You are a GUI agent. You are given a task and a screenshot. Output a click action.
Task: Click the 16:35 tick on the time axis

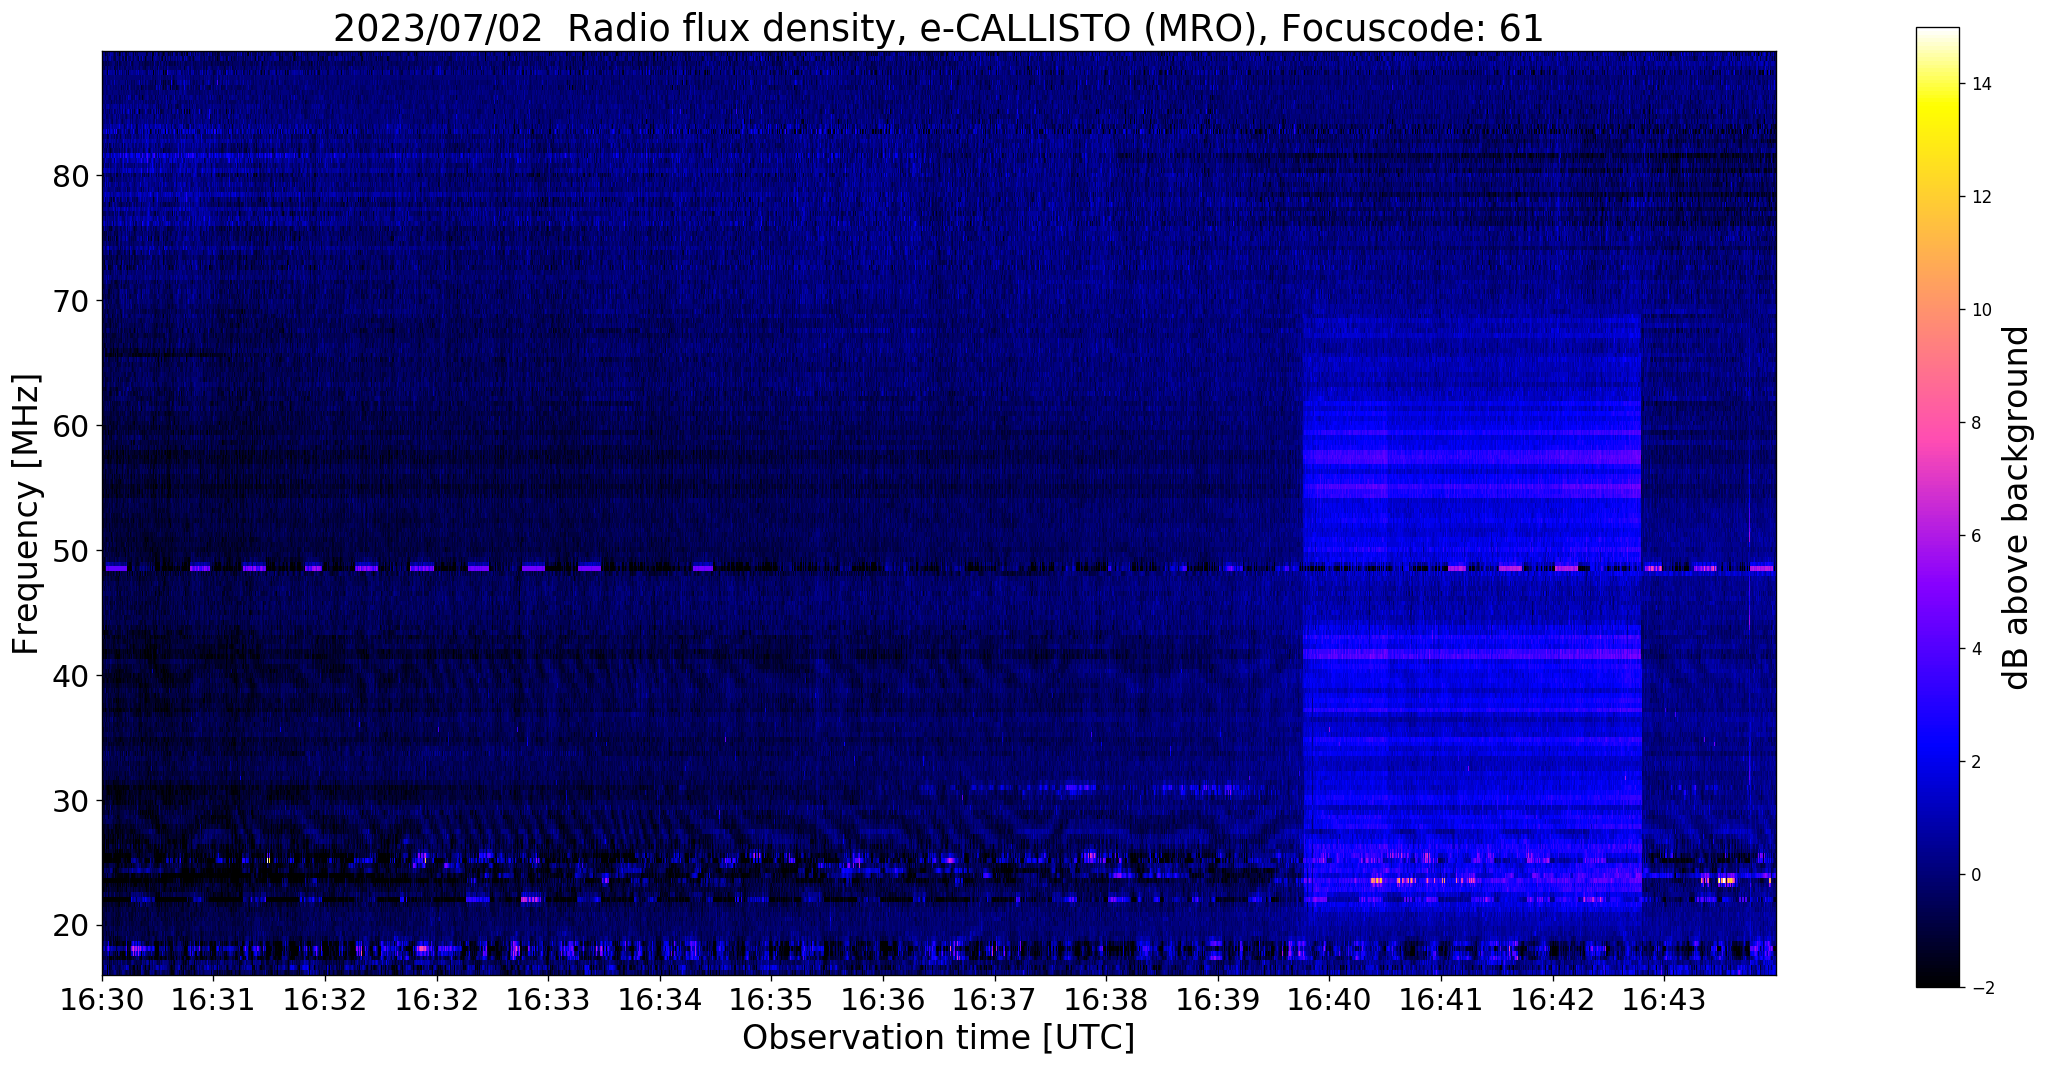point(771,1000)
